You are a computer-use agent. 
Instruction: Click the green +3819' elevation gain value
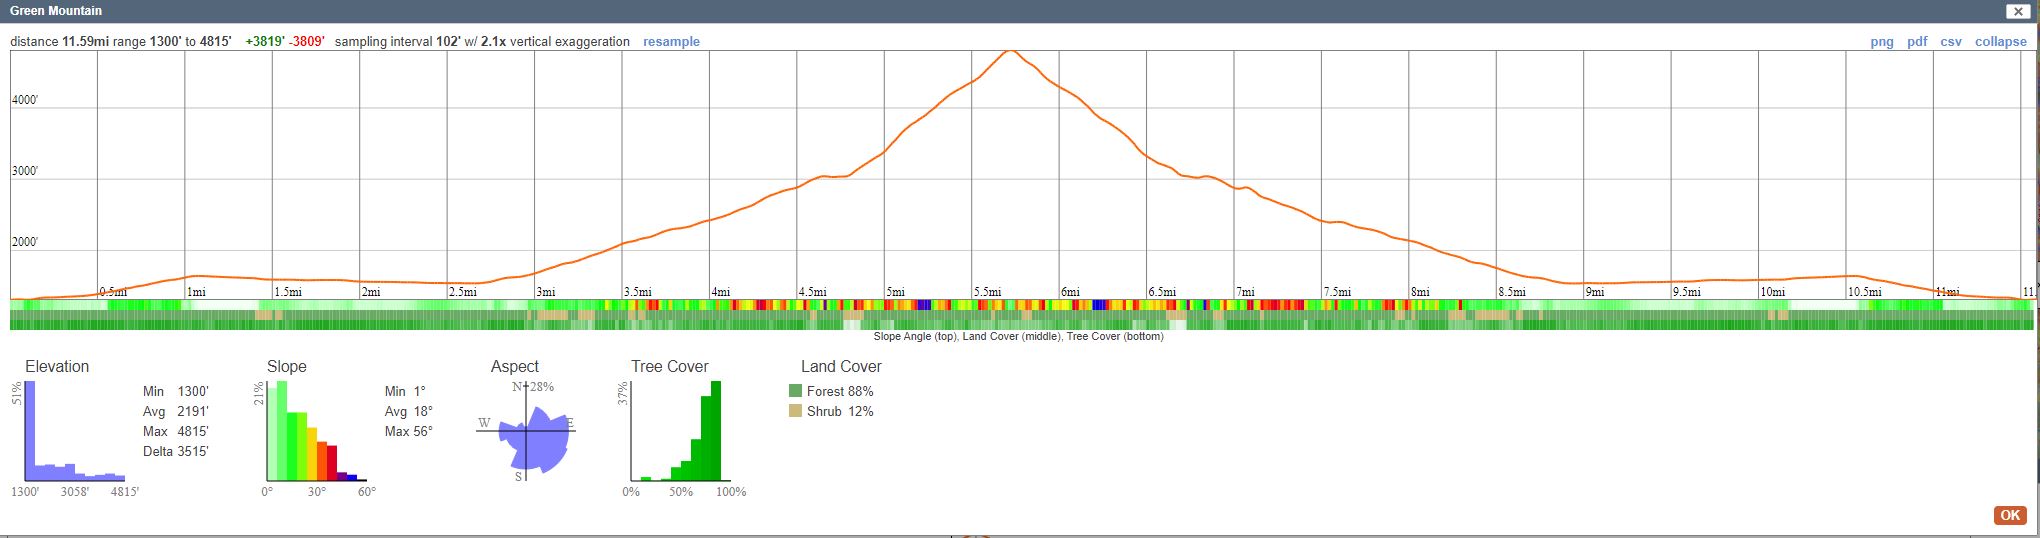[x=265, y=42]
